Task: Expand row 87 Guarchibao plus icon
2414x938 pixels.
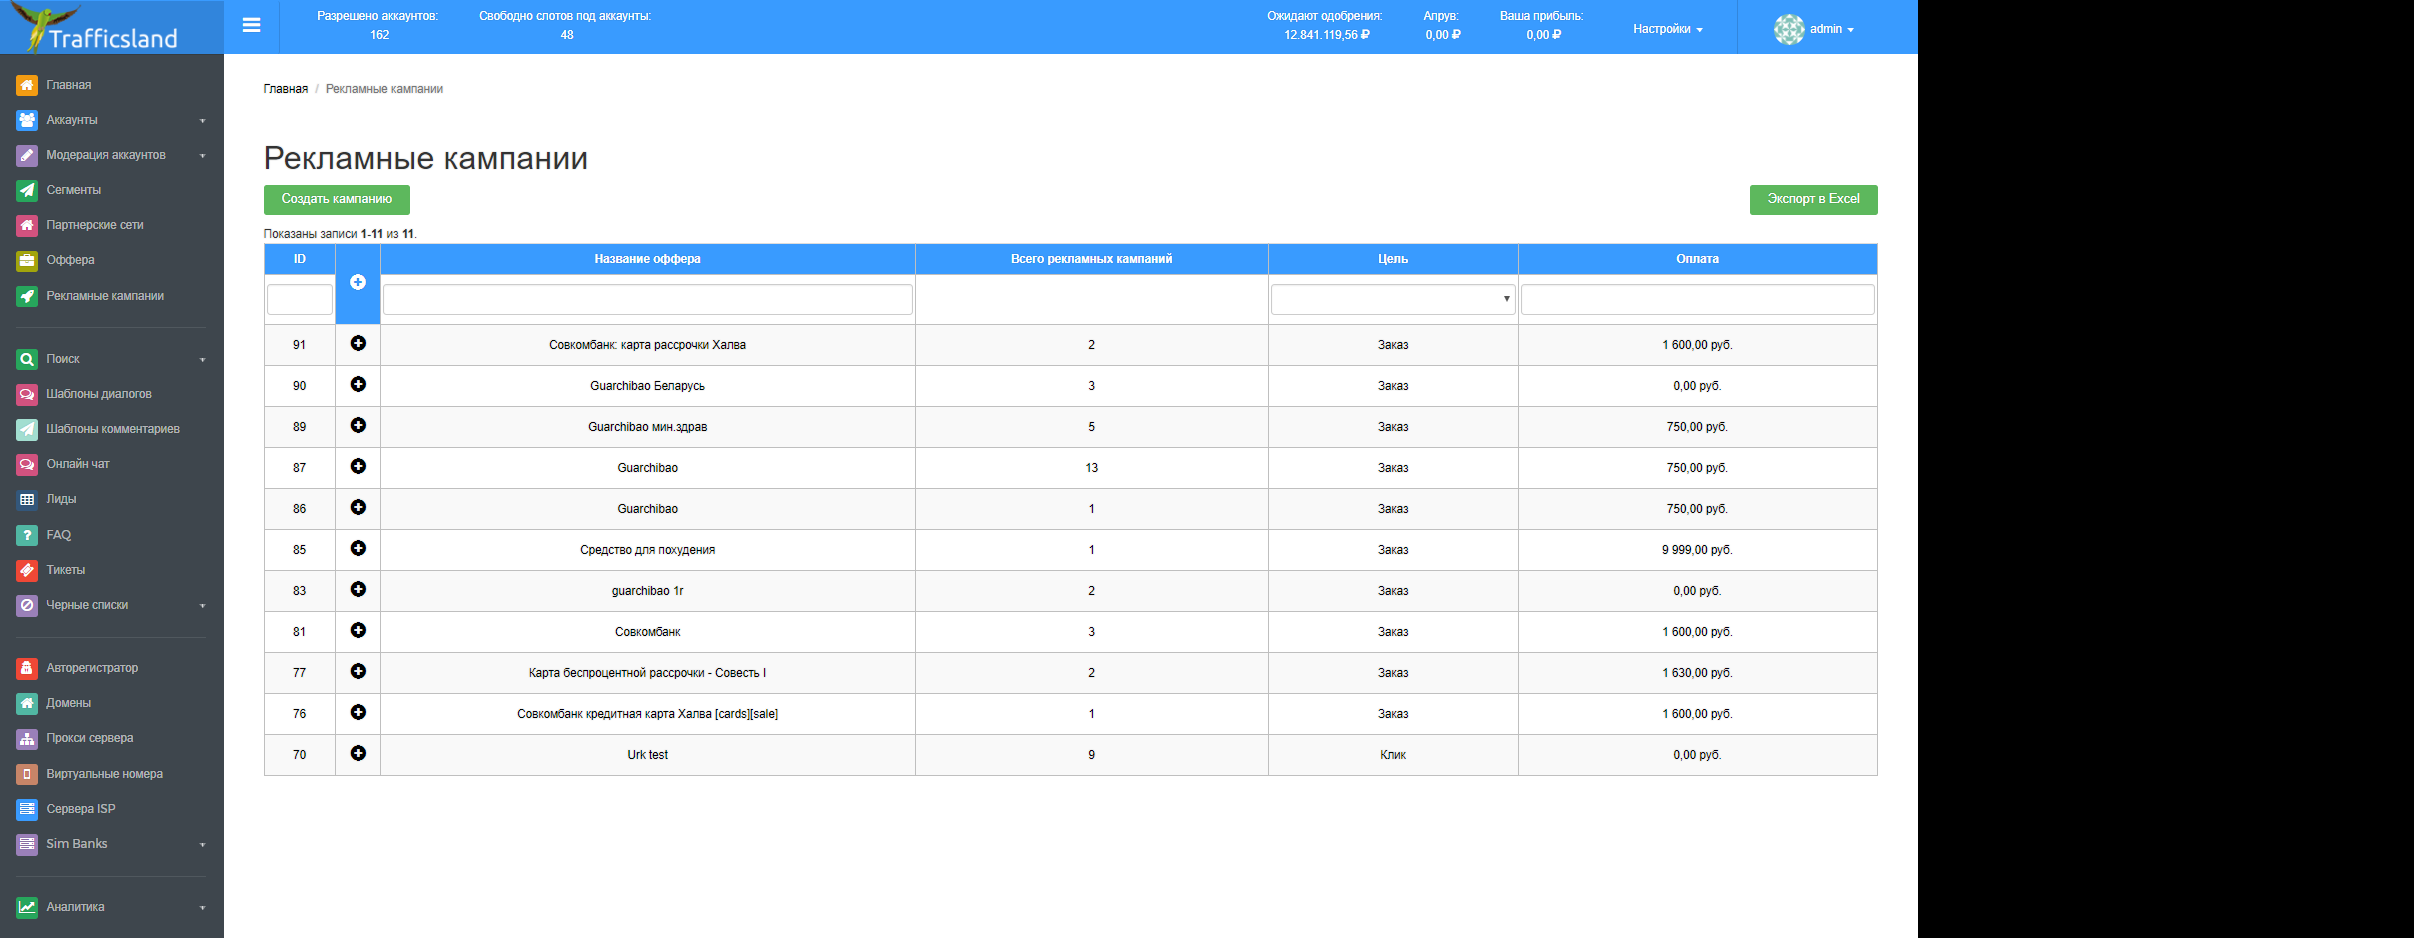Action: coord(358,466)
